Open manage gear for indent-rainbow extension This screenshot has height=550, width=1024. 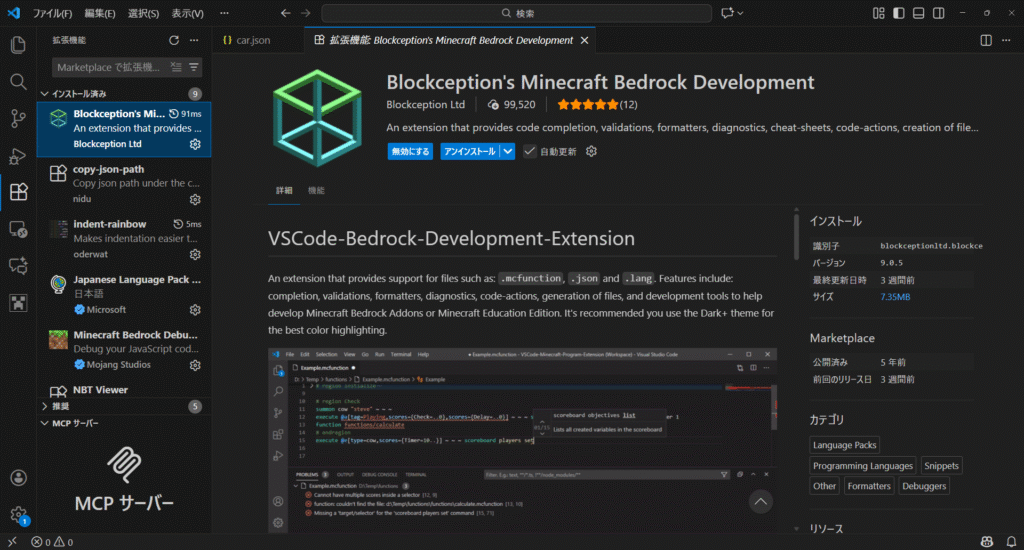click(x=195, y=254)
